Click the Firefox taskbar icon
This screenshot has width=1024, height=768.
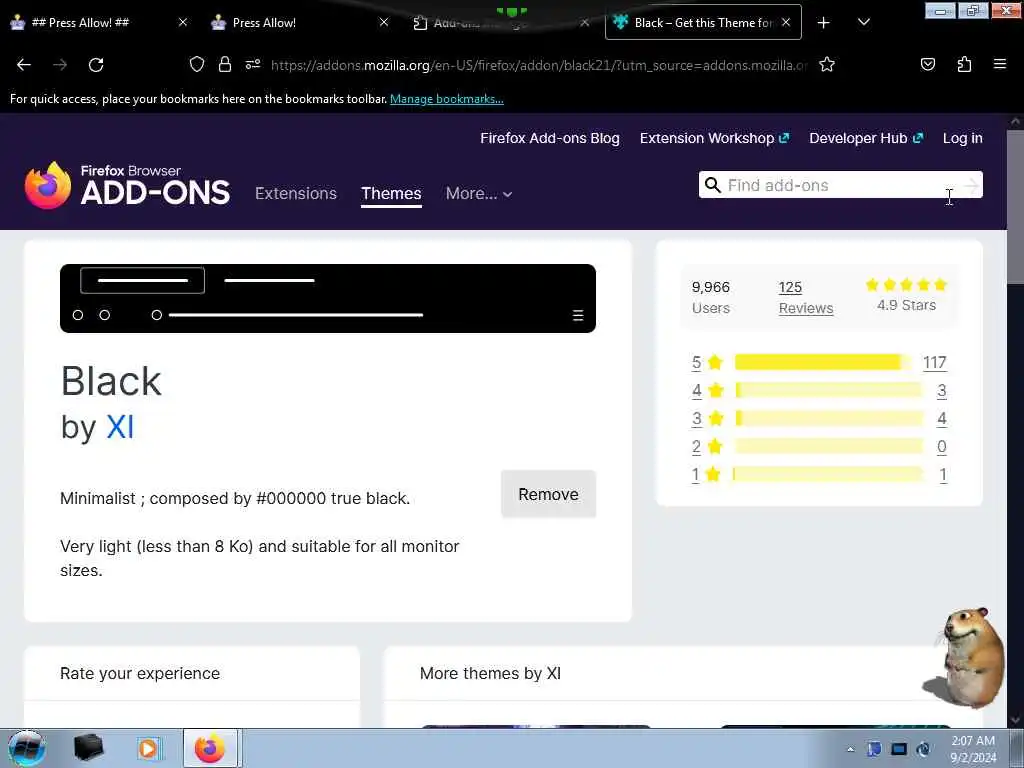pyautogui.click(x=210, y=748)
